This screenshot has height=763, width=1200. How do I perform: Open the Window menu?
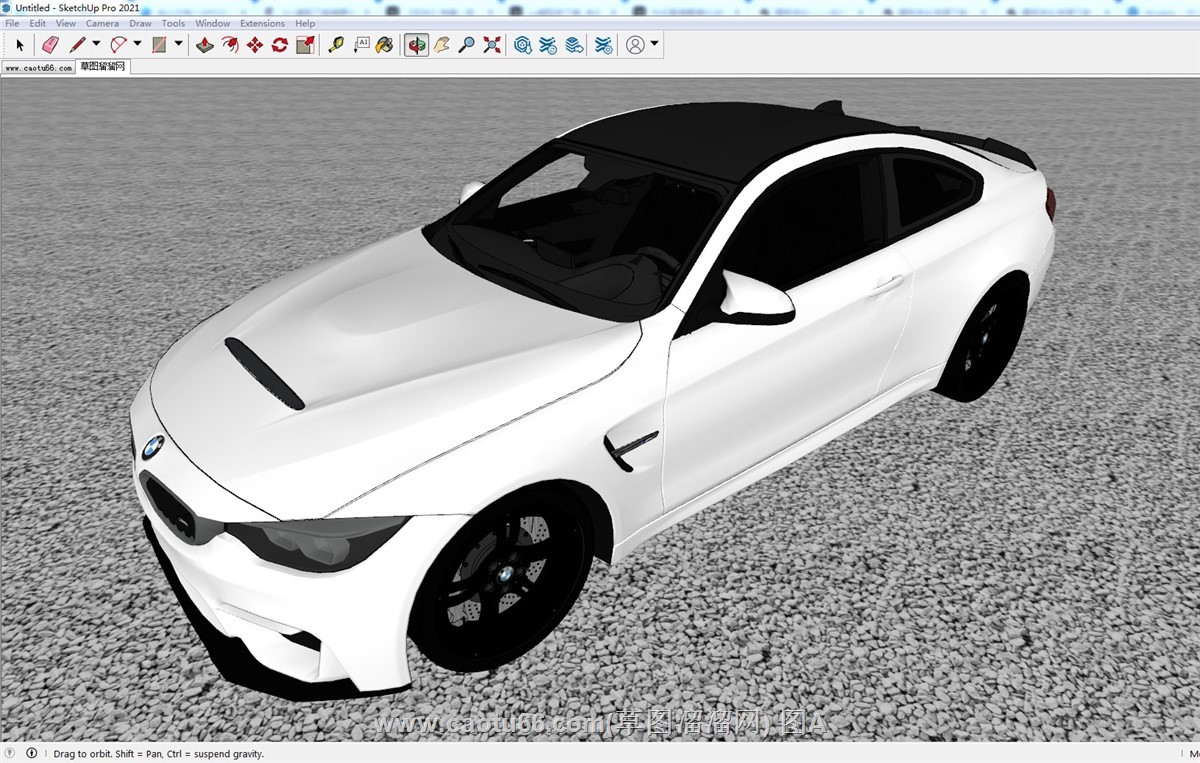(212, 23)
